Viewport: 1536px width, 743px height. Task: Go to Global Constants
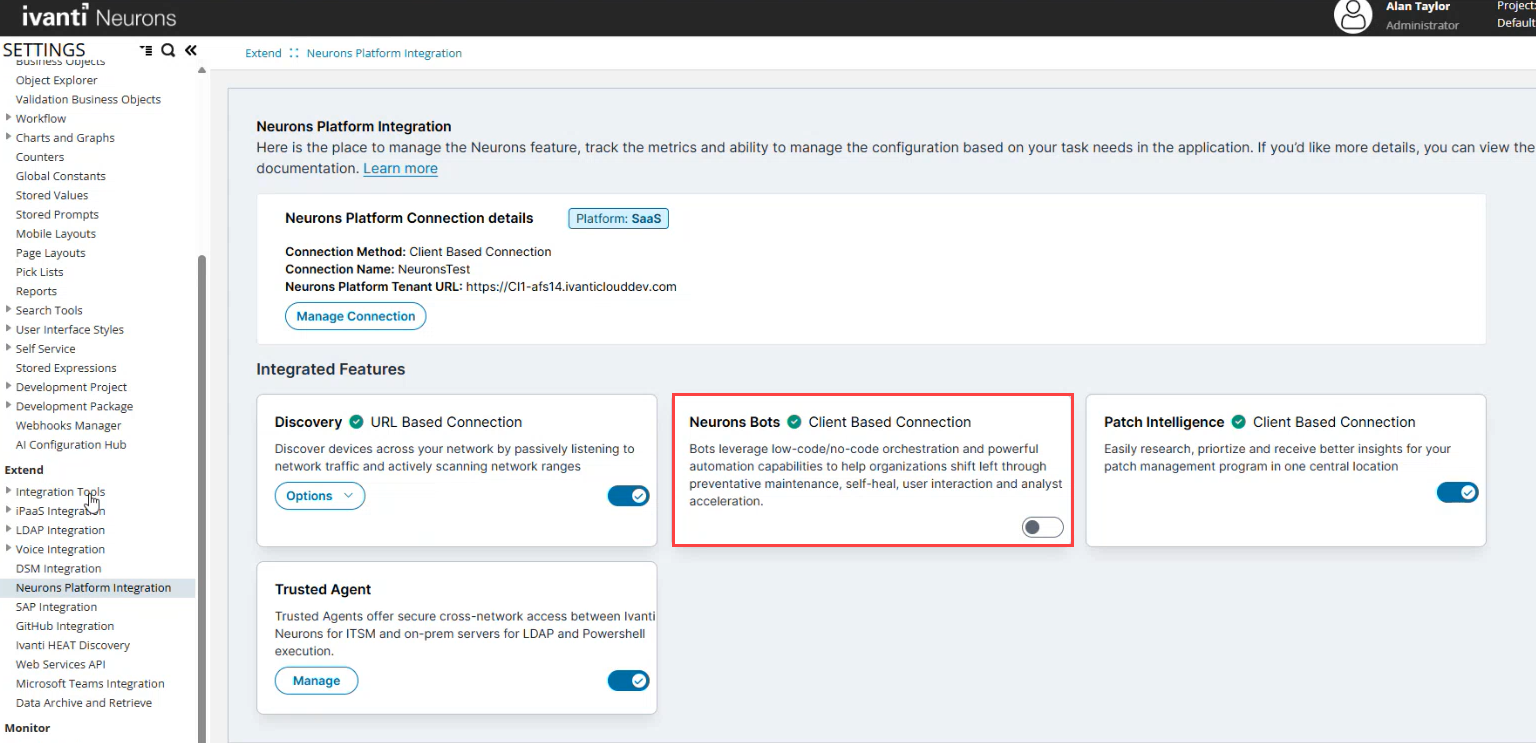(61, 176)
